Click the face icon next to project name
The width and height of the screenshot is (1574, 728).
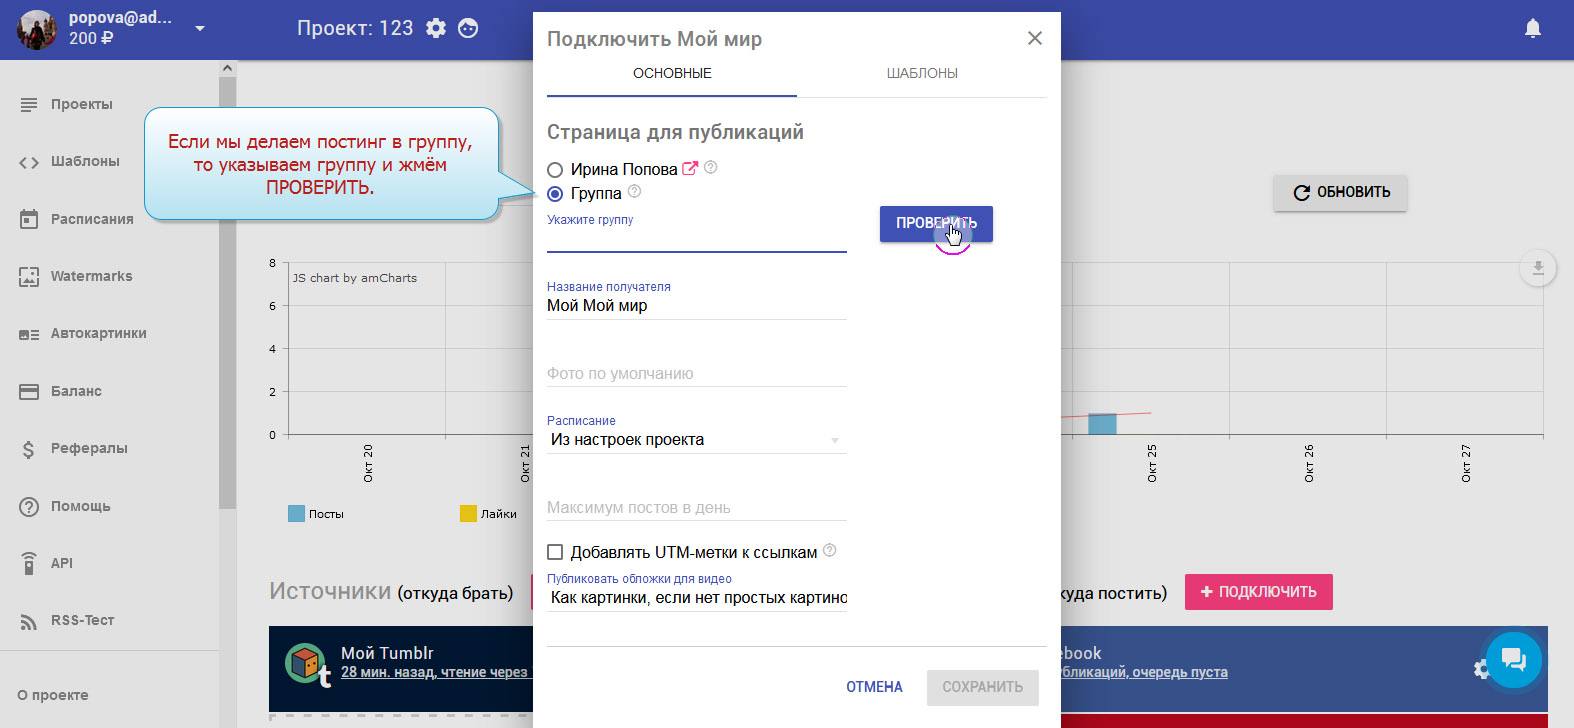[468, 28]
